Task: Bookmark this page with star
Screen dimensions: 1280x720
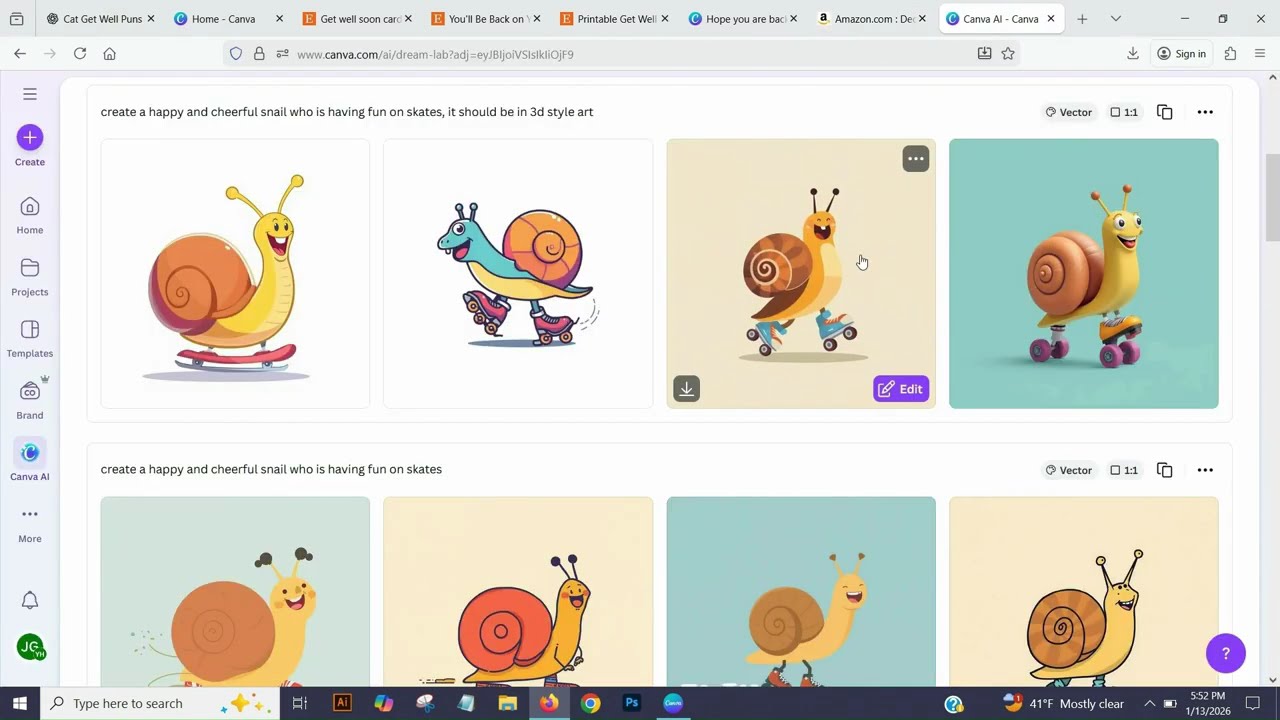Action: (x=1008, y=54)
